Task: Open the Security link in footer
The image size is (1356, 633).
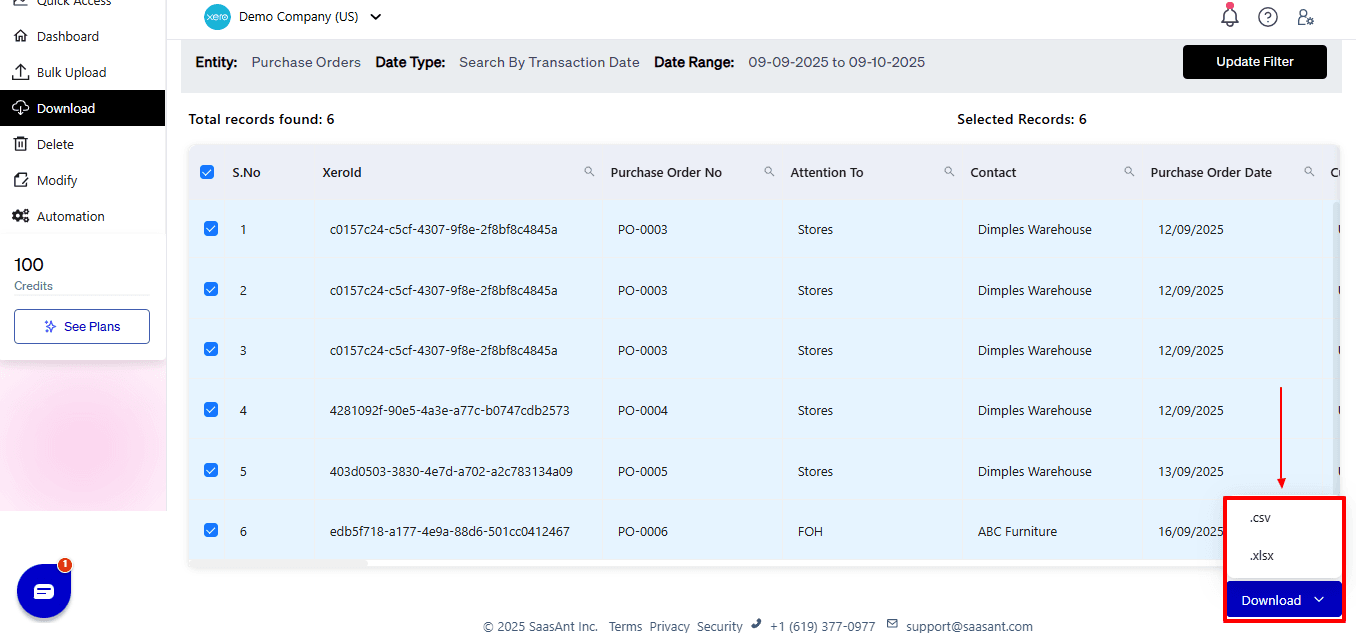Action: (x=720, y=626)
